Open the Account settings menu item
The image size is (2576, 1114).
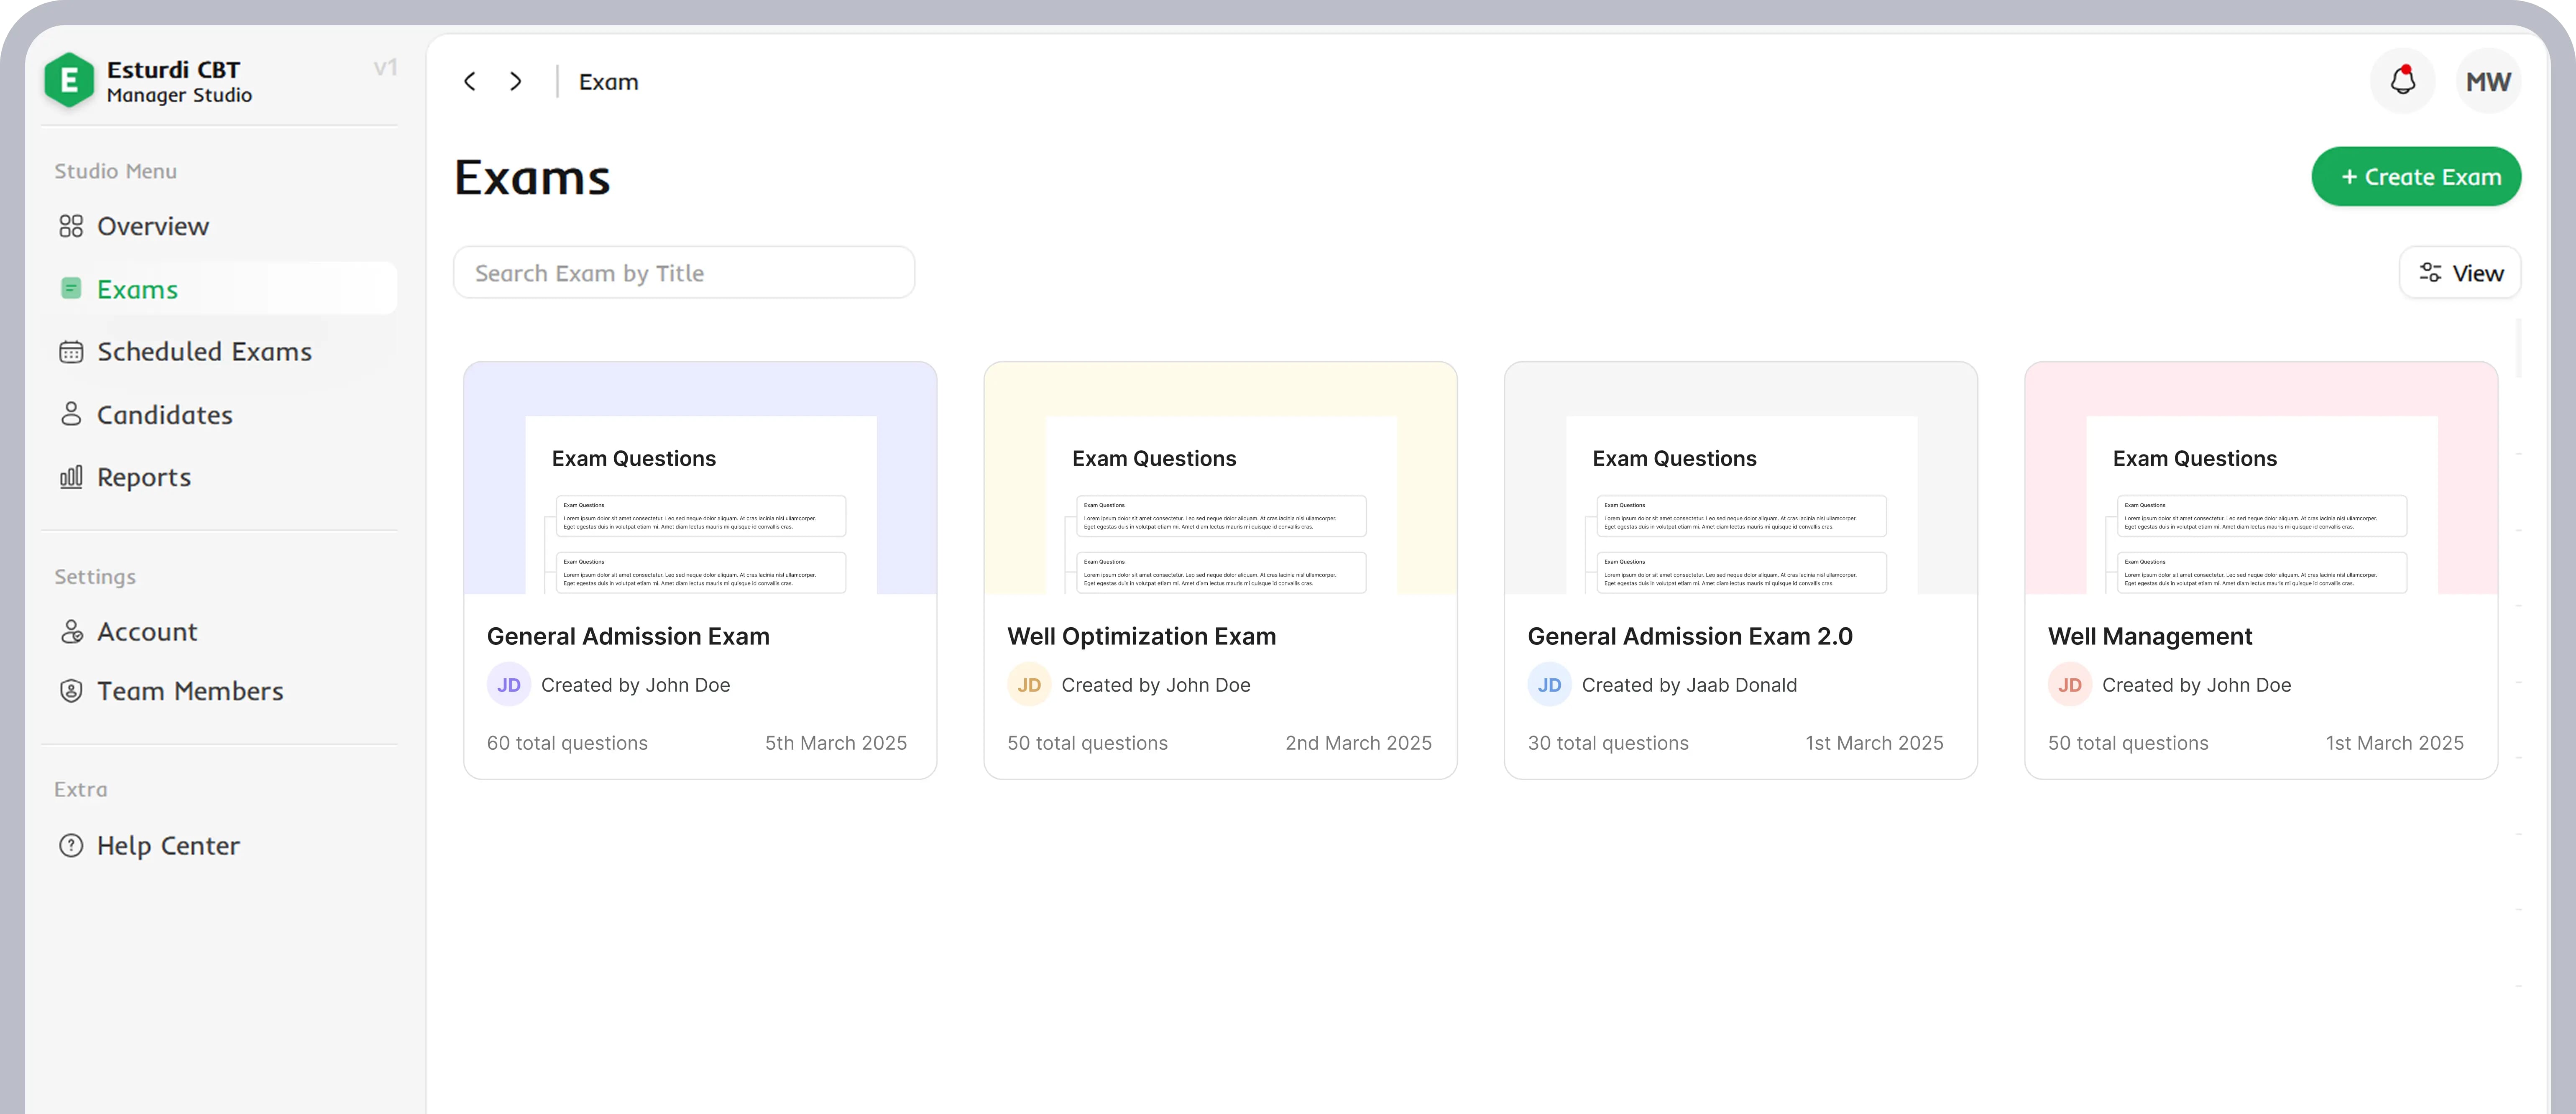coord(147,632)
